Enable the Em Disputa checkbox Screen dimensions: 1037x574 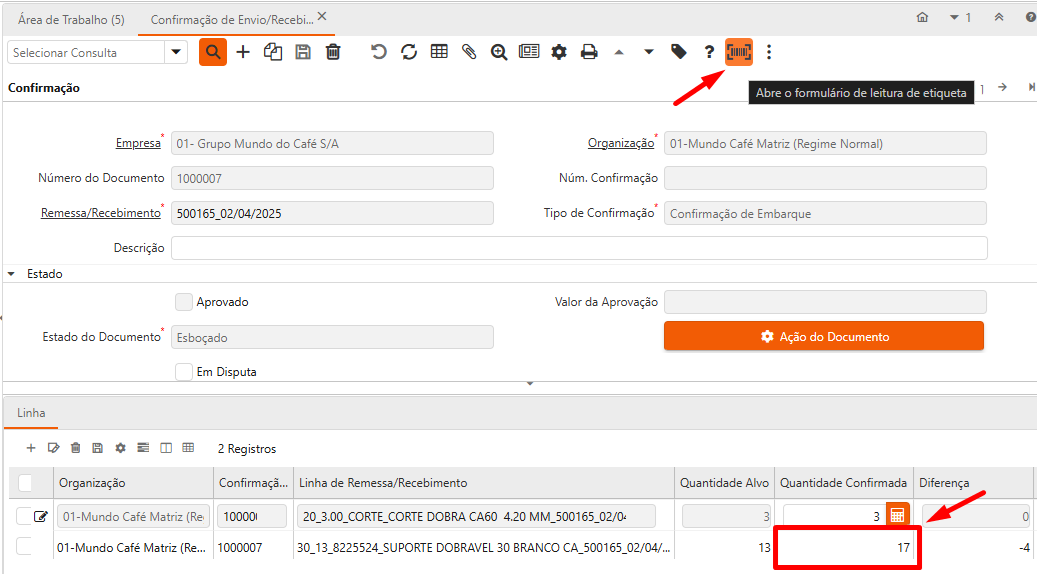183,372
